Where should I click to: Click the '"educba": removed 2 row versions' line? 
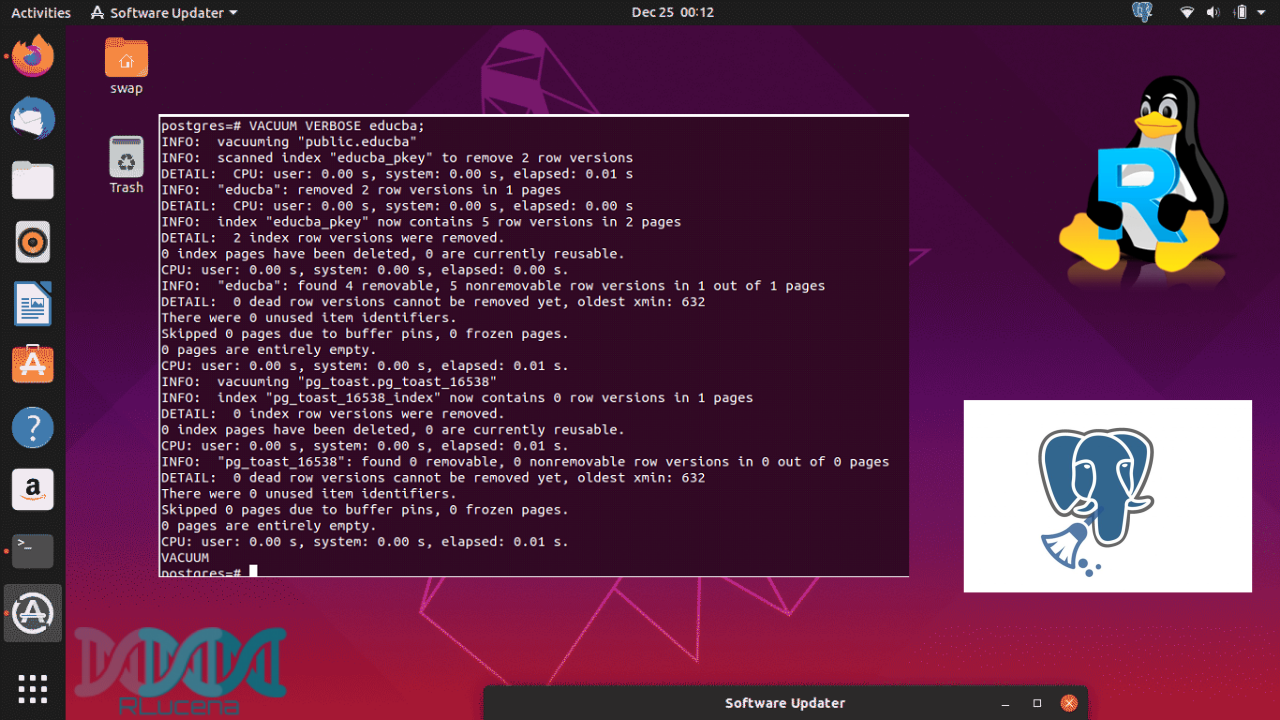[x=361, y=190]
